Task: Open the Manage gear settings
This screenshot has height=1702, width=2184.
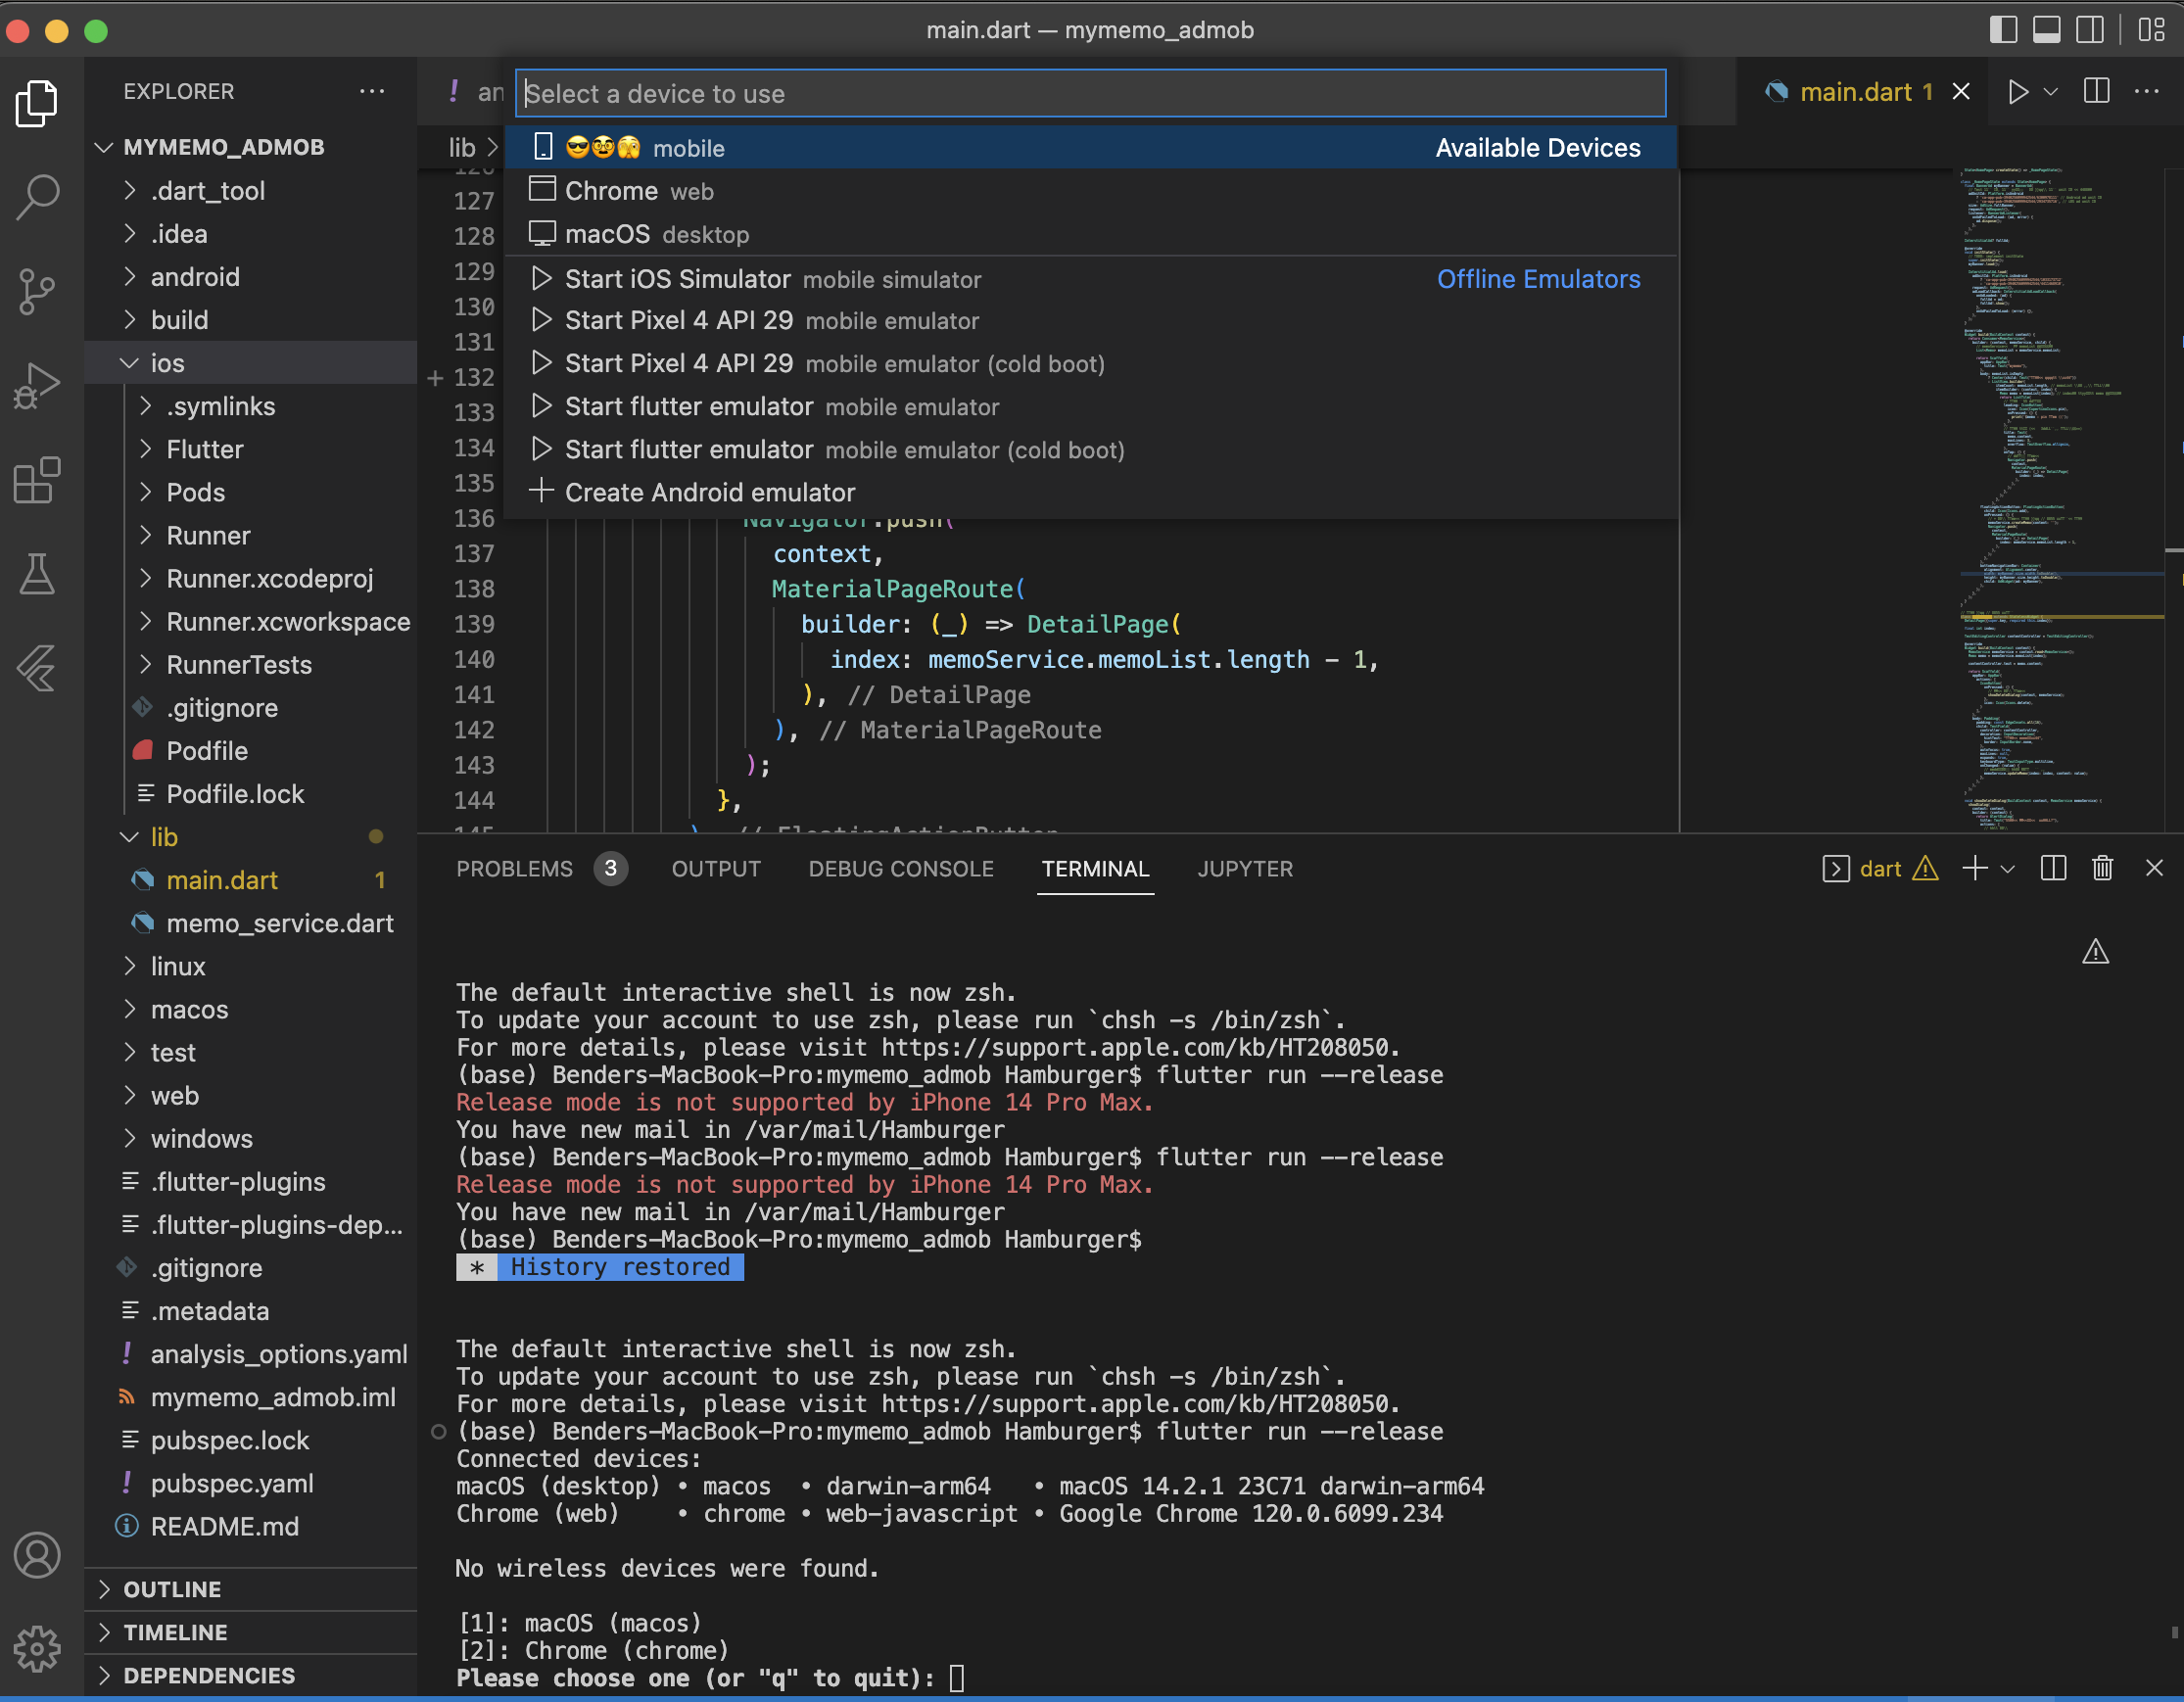Action: [37, 1648]
